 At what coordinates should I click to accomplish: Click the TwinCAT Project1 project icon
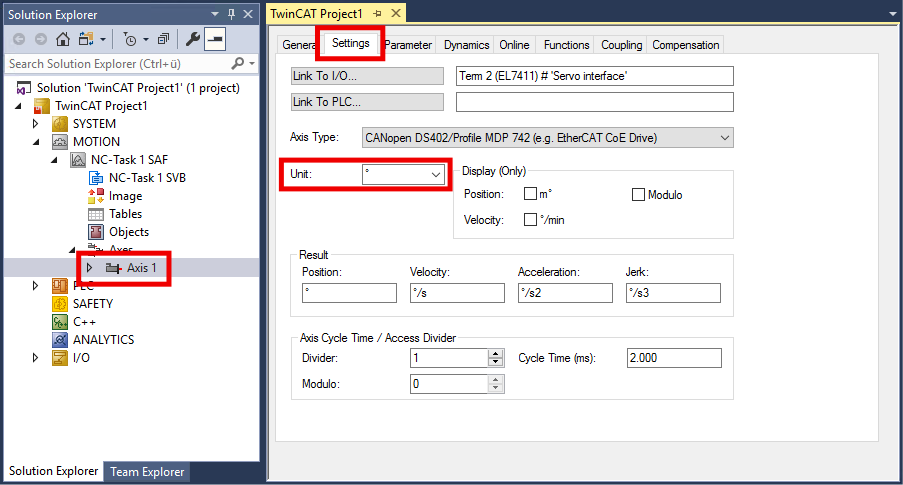pyautogui.click(x=42, y=106)
